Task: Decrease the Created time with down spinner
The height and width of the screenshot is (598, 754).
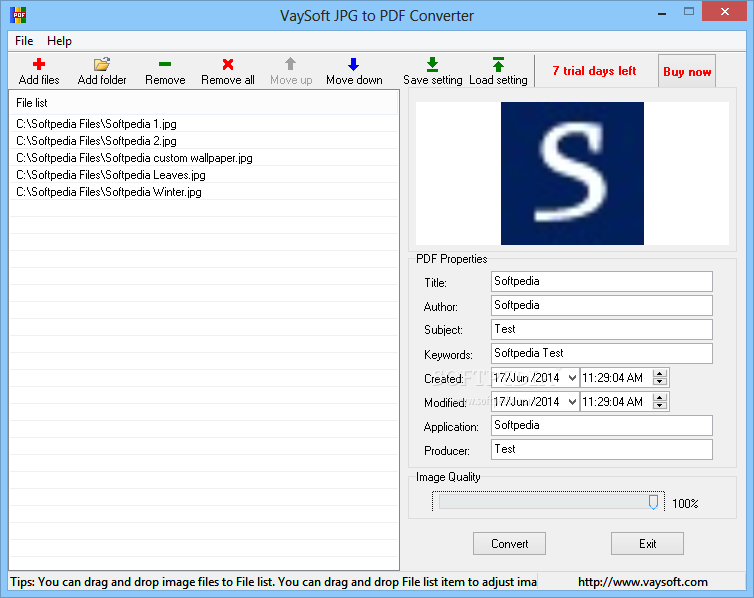Action: [660, 382]
